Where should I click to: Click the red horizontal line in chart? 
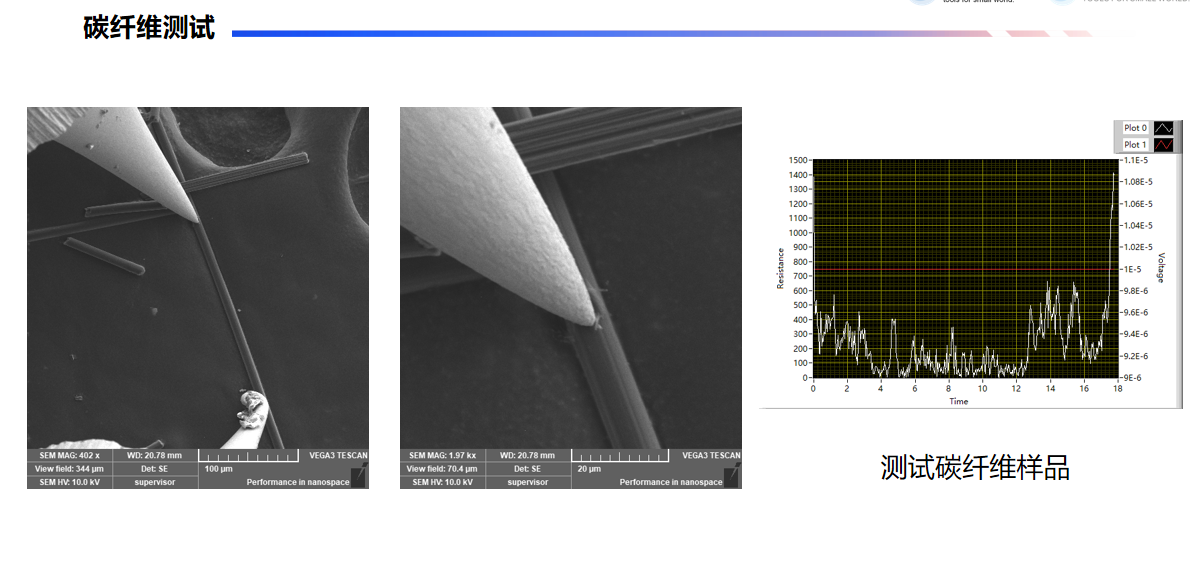pos(960,269)
